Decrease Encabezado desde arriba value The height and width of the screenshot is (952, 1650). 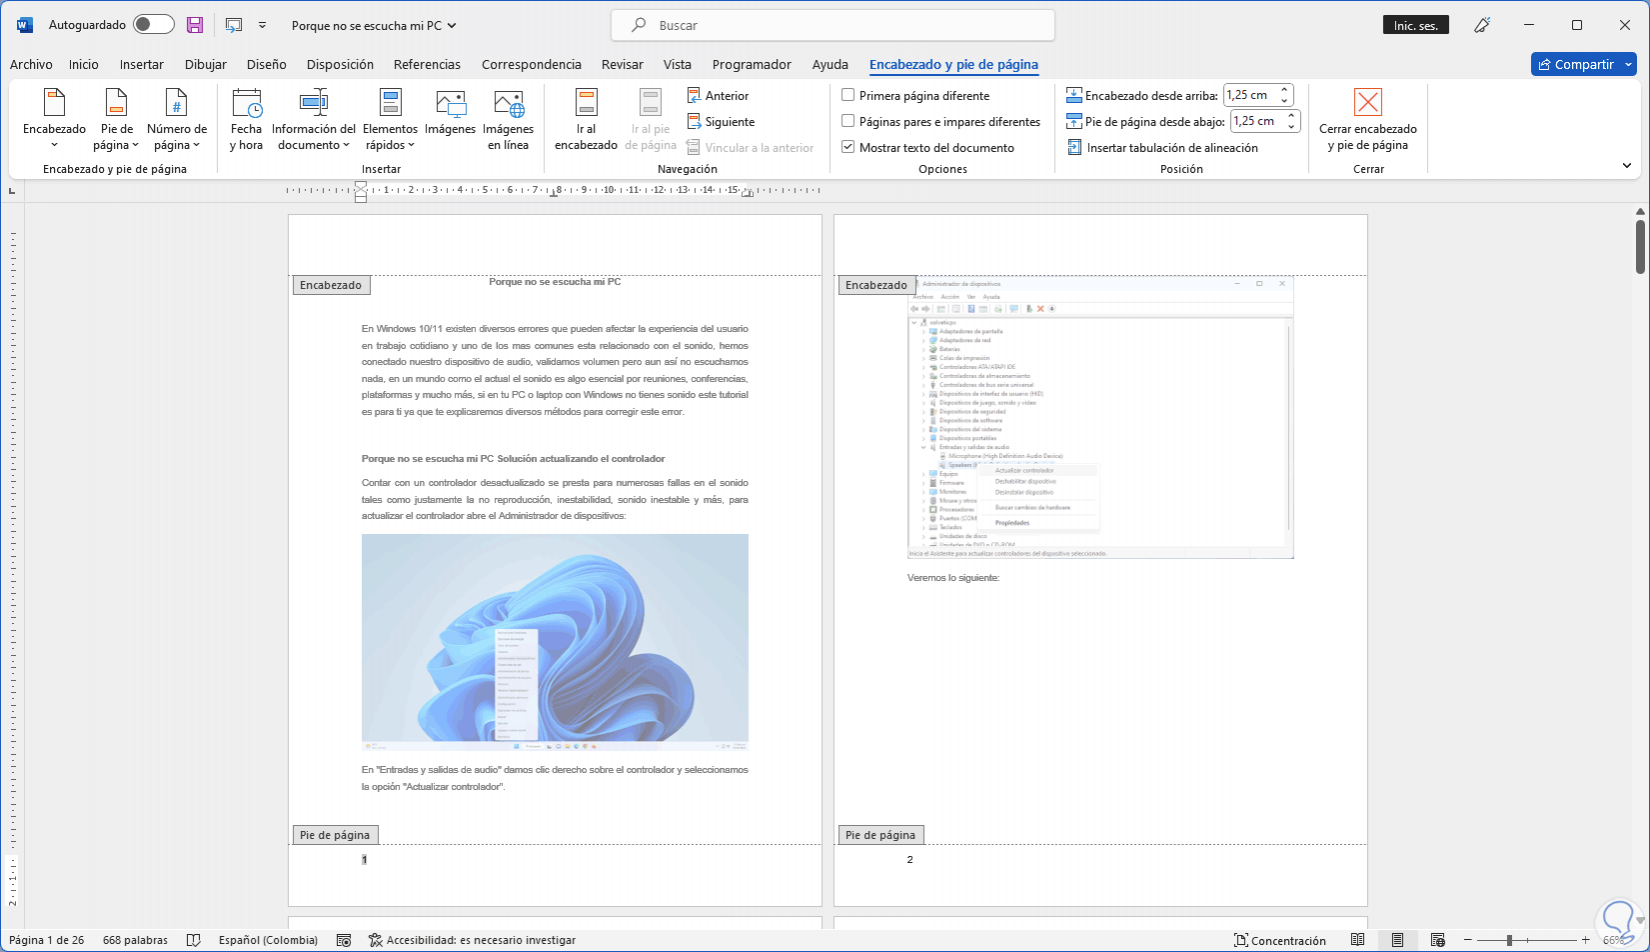click(x=1285, y=101)
